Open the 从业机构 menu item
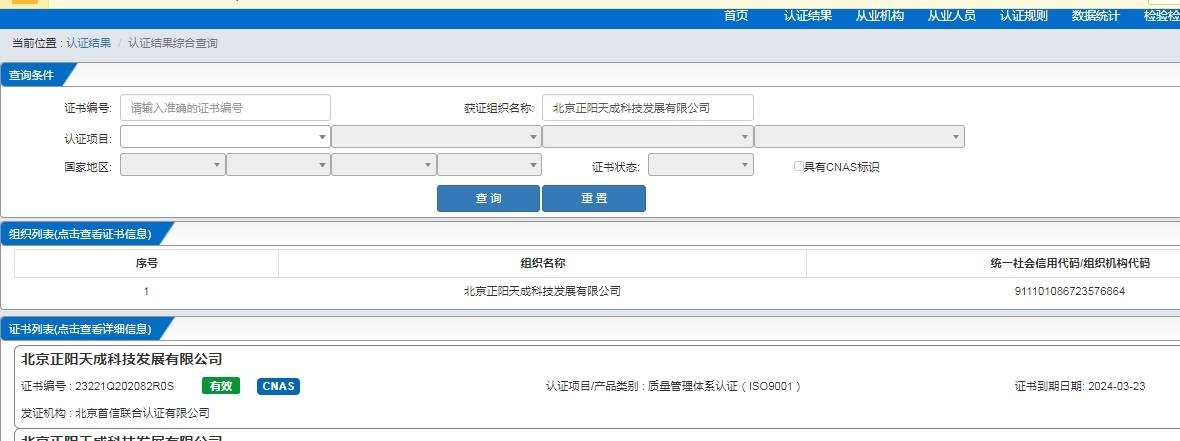This screenshot has width=1180, height=441. click(880, 16)
